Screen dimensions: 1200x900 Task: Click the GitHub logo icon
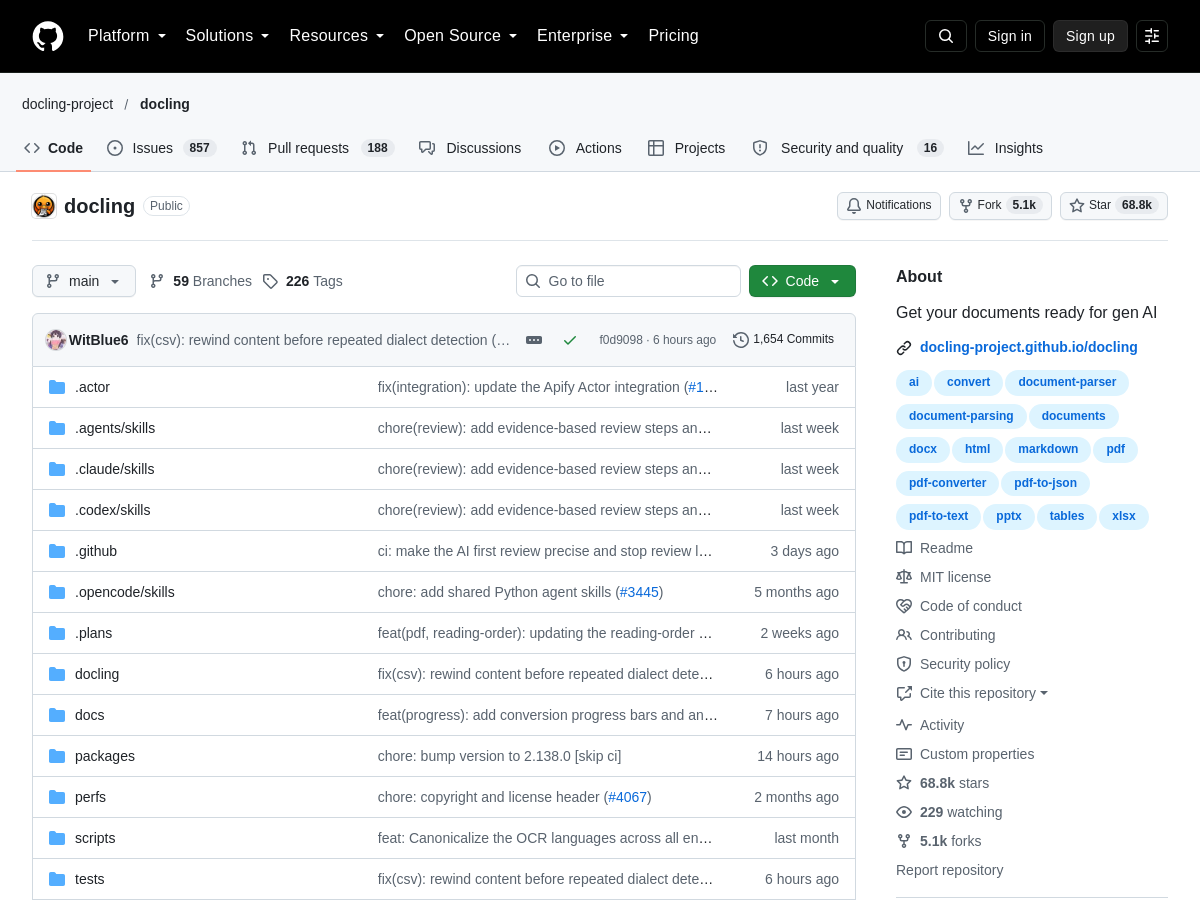tap(48, 36)
